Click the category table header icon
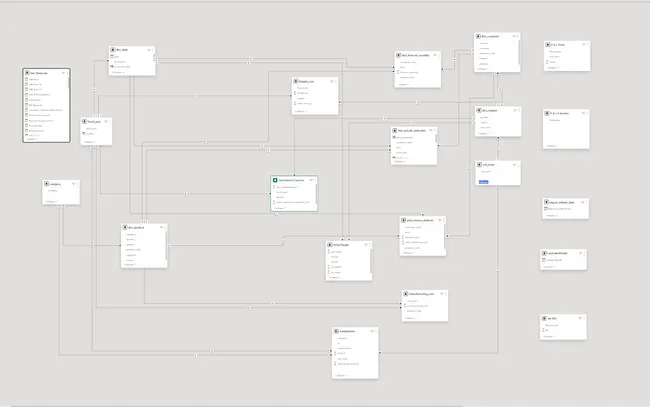 pos(46,184)
